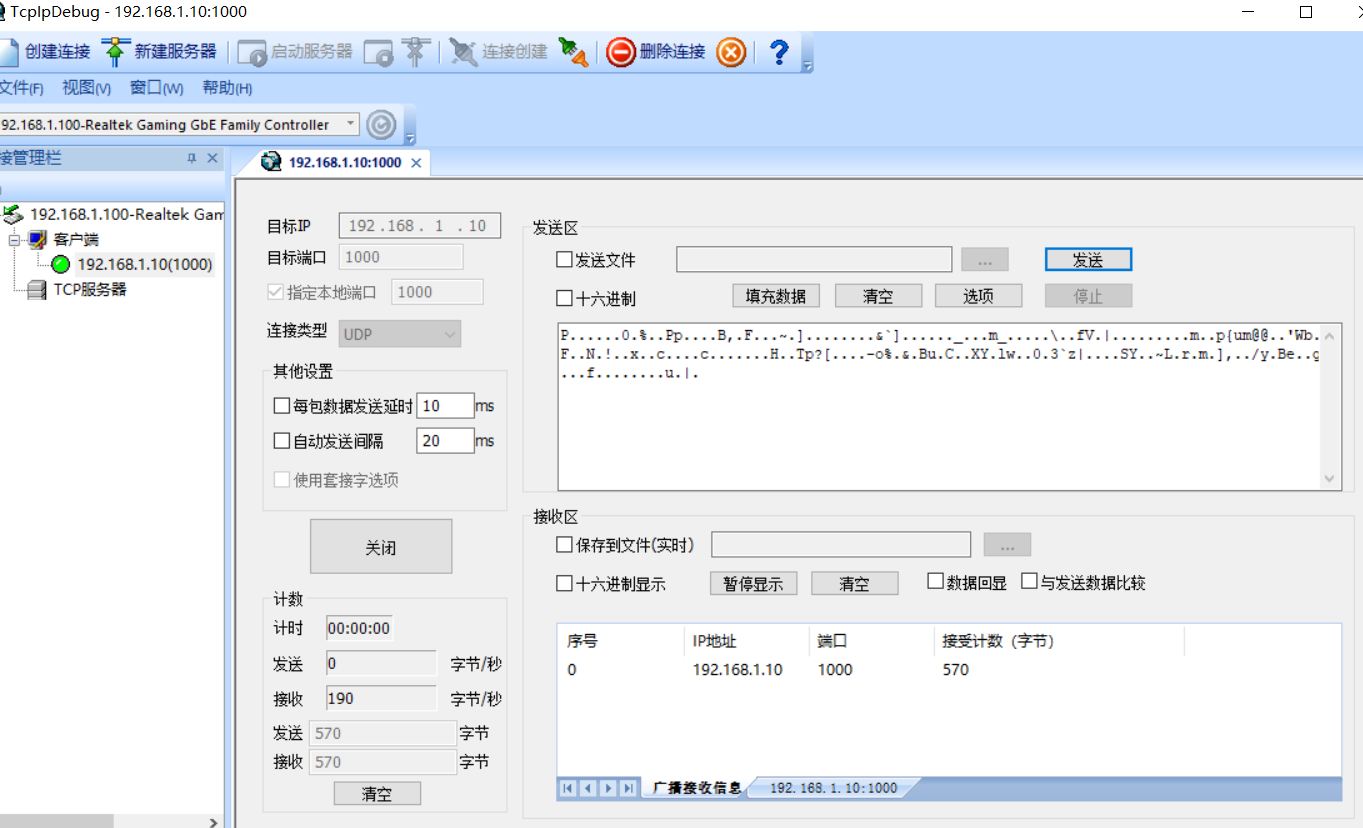Click inside the send data text box
This screenshot has height=828, width=1363.
939,406
